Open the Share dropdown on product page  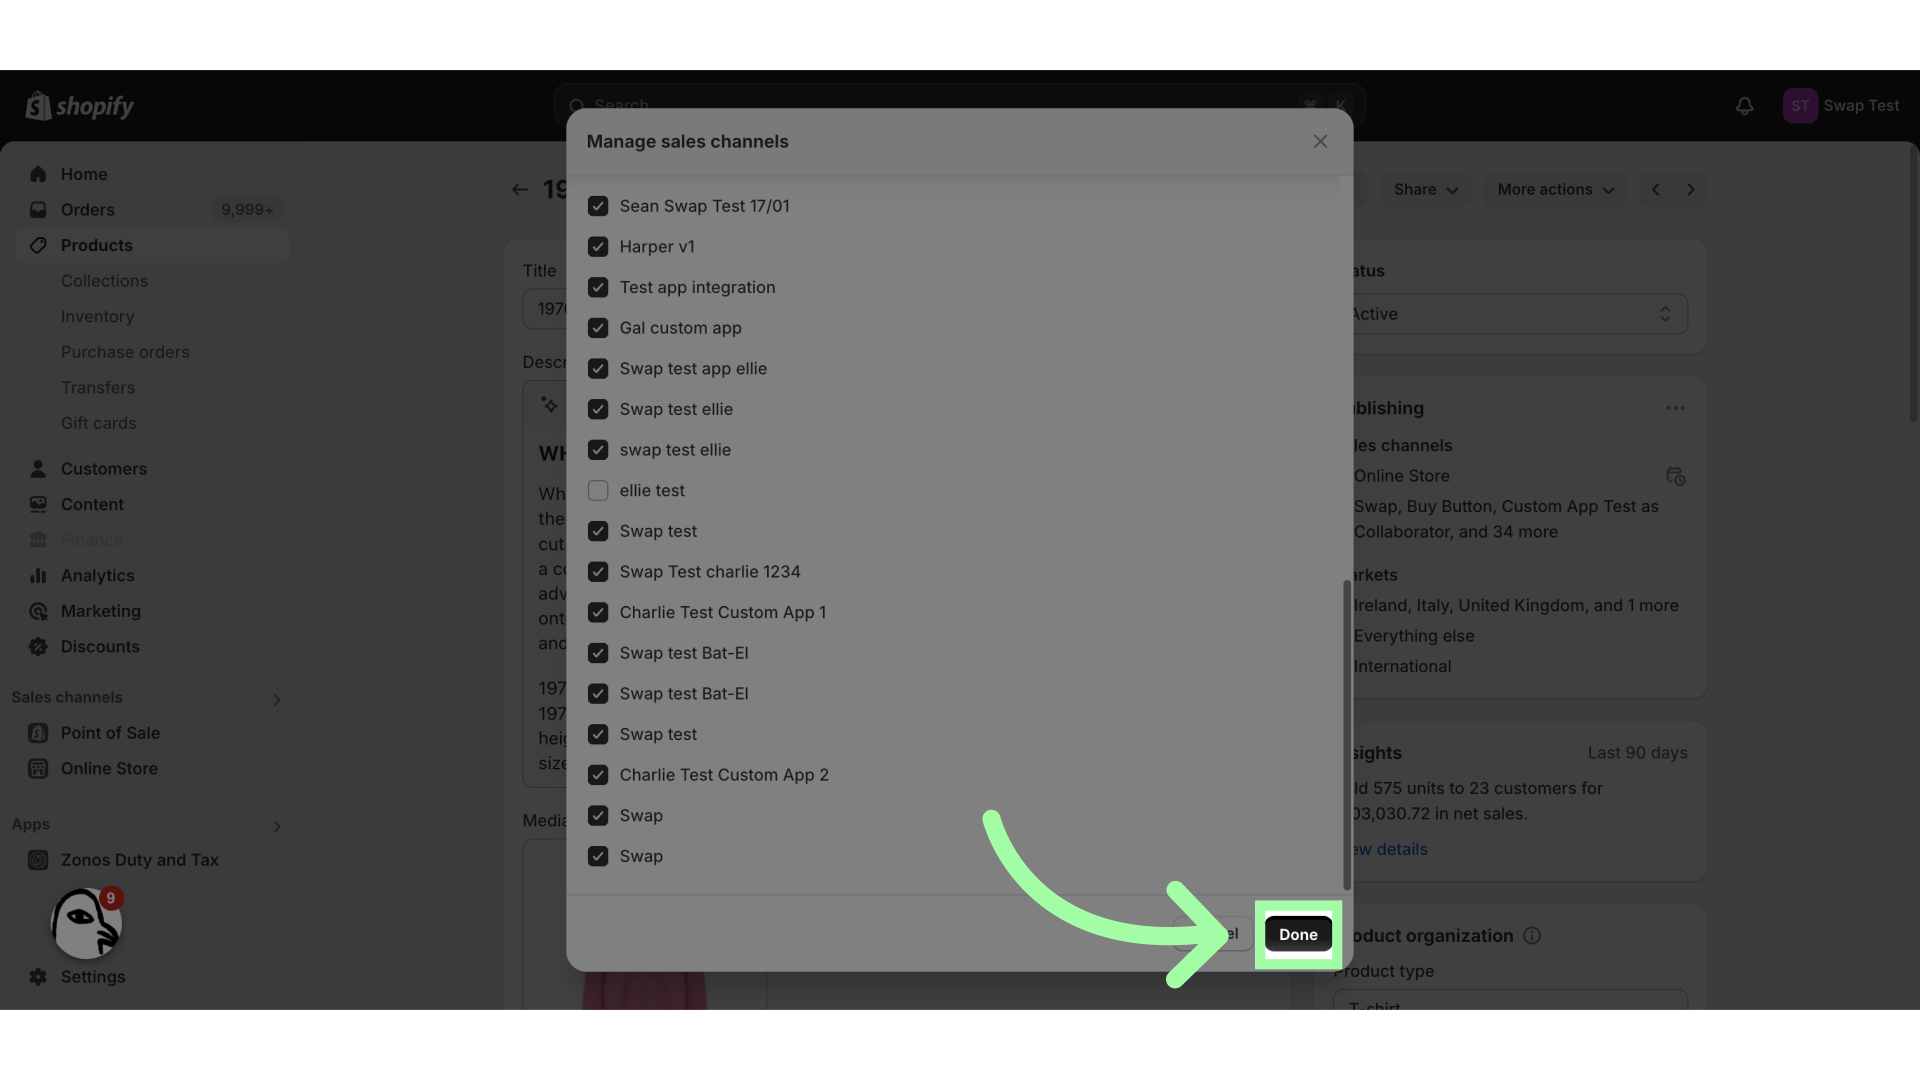tap(1422, 189)
